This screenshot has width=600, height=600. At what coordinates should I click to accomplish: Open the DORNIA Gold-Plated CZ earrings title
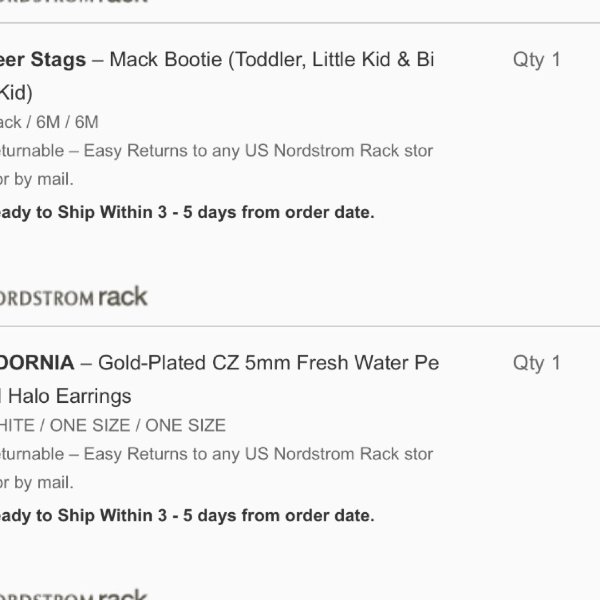[220, 379]
